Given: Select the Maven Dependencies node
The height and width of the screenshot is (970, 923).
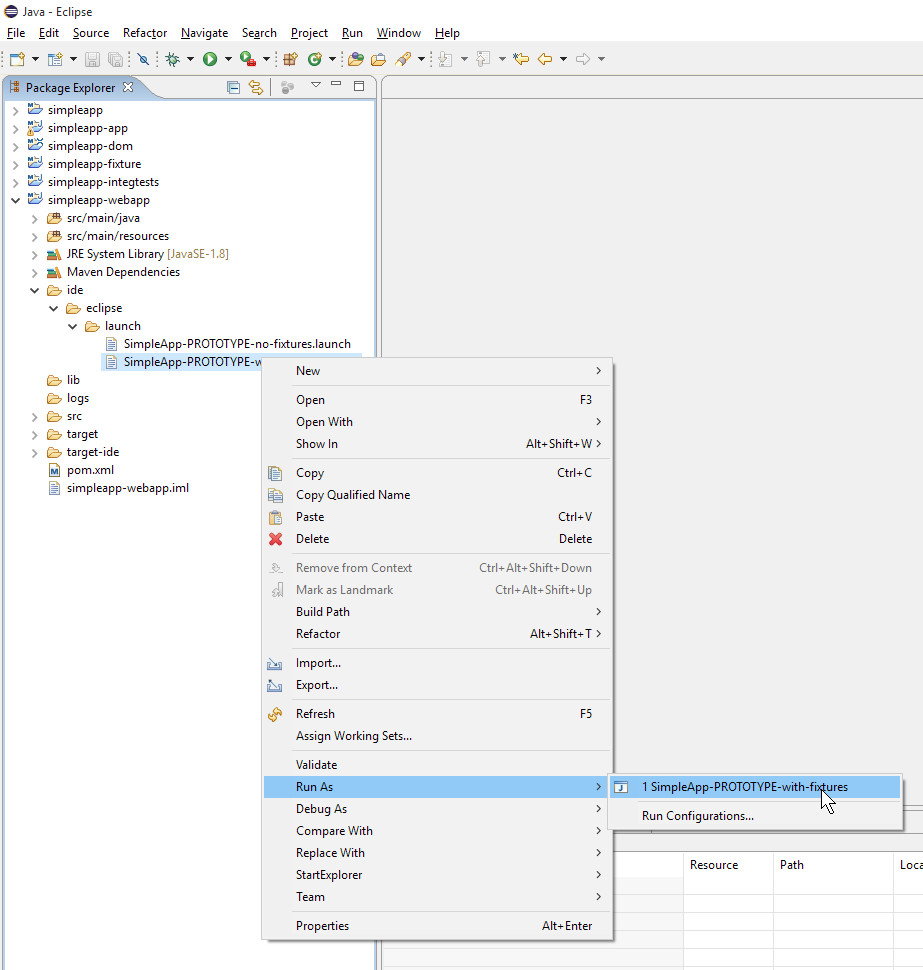Looking at the screenshot, I should tap(123, 272).
